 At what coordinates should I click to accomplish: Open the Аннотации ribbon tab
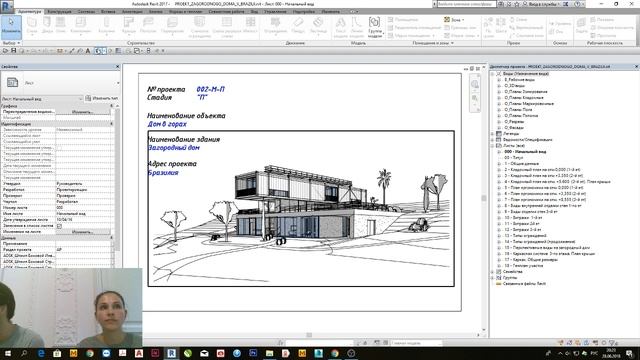click(x=132, y=12)
